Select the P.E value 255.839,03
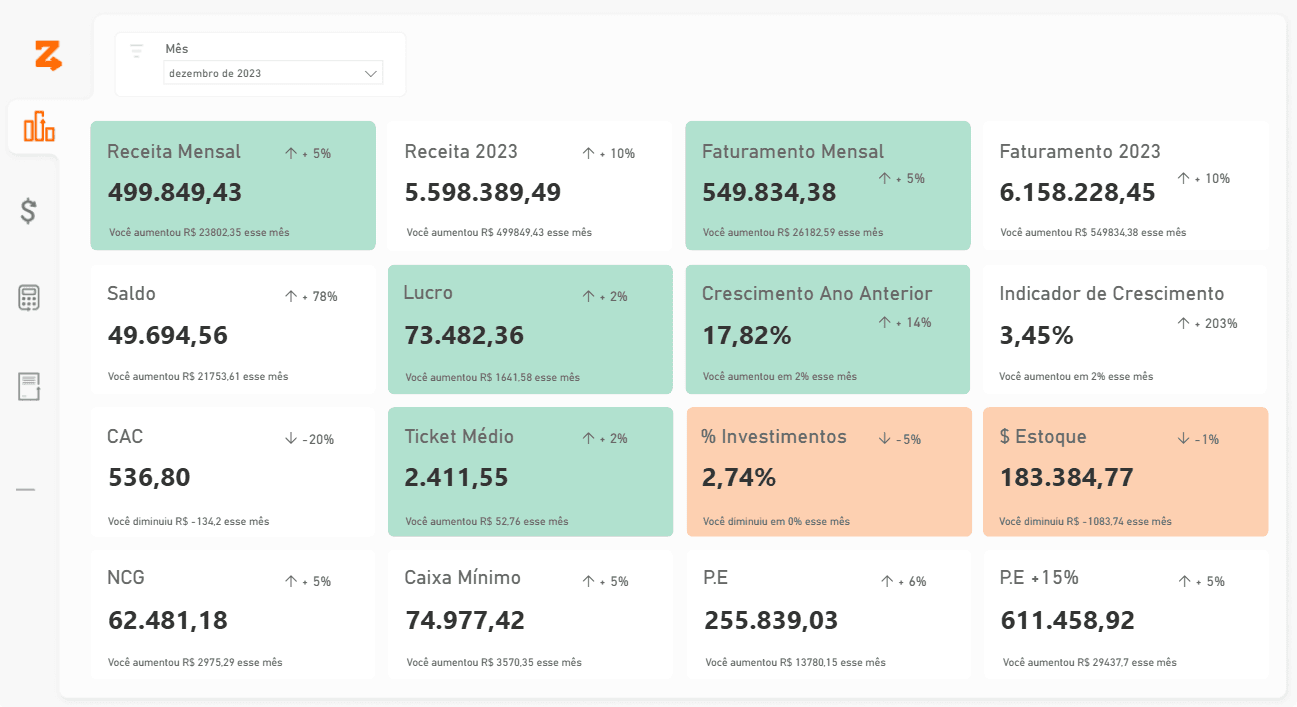 [771, 620]
